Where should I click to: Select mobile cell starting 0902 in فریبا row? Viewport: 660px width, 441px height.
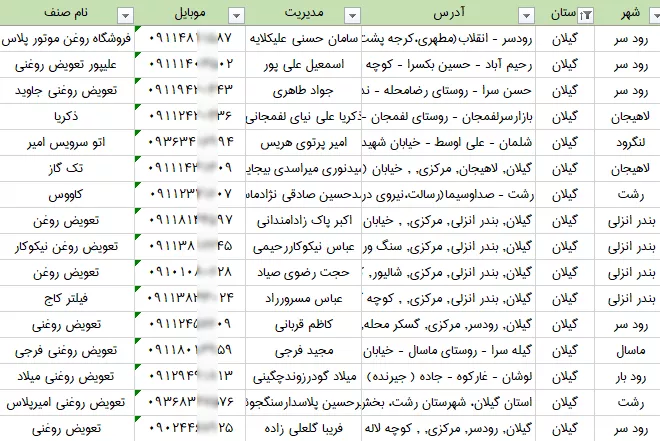(x=190, y=429)
